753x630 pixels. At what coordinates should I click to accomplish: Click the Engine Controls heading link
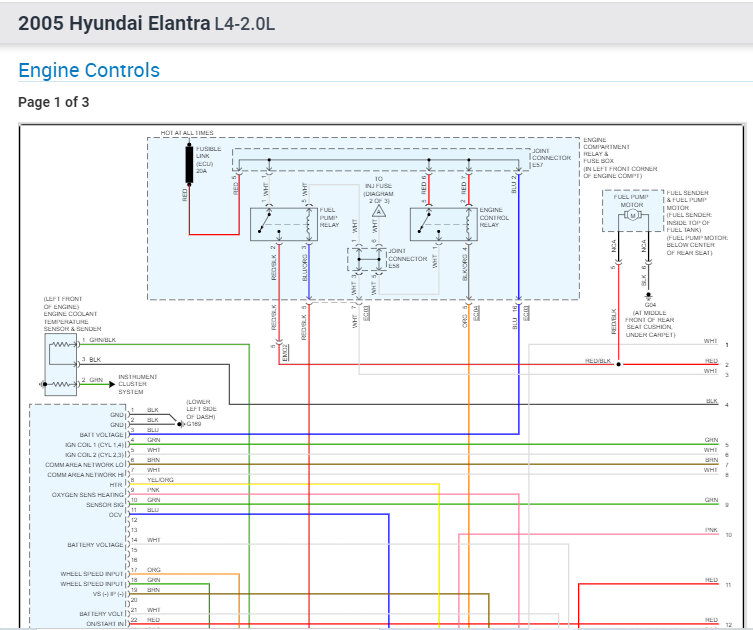(89, 70)
